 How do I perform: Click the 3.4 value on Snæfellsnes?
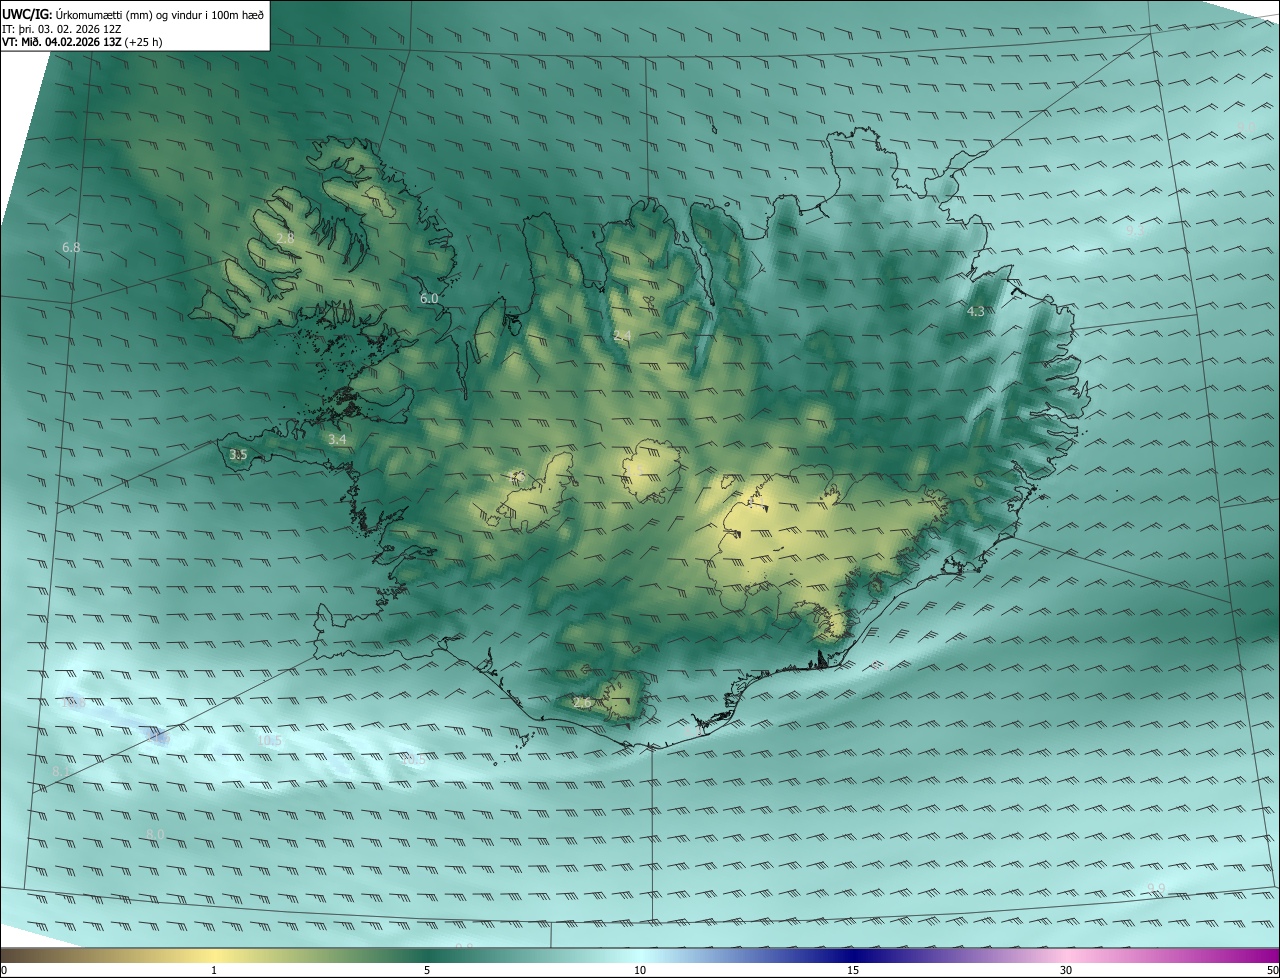click(x=337, y=439)
